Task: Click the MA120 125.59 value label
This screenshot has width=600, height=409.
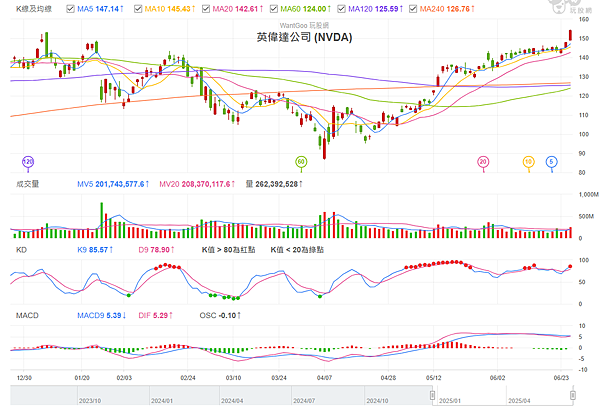Action: (x=375, y=9)
